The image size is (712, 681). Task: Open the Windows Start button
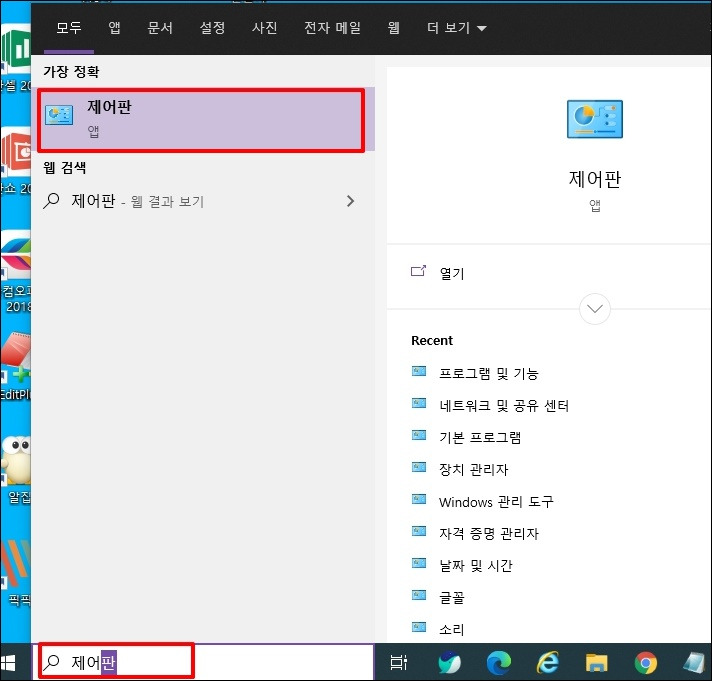8,663
